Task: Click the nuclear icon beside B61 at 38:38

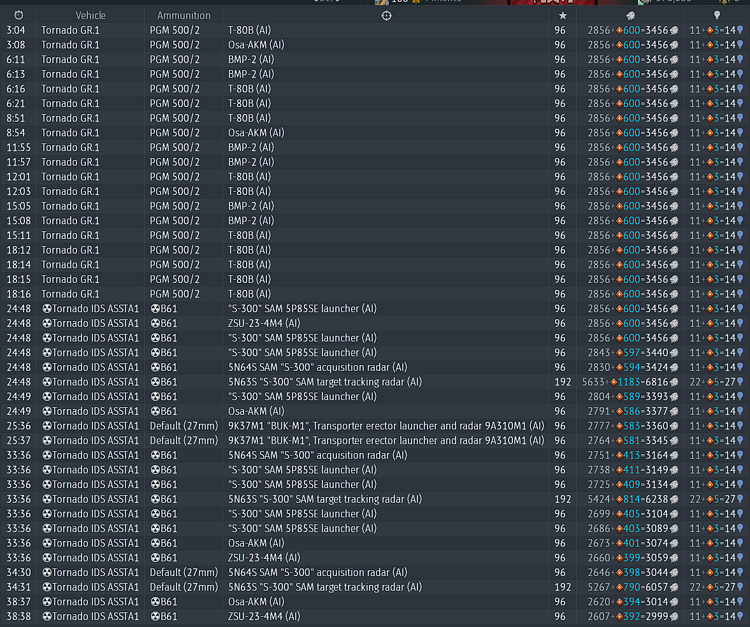Action: pyautogui.click(x=155, y=616)
